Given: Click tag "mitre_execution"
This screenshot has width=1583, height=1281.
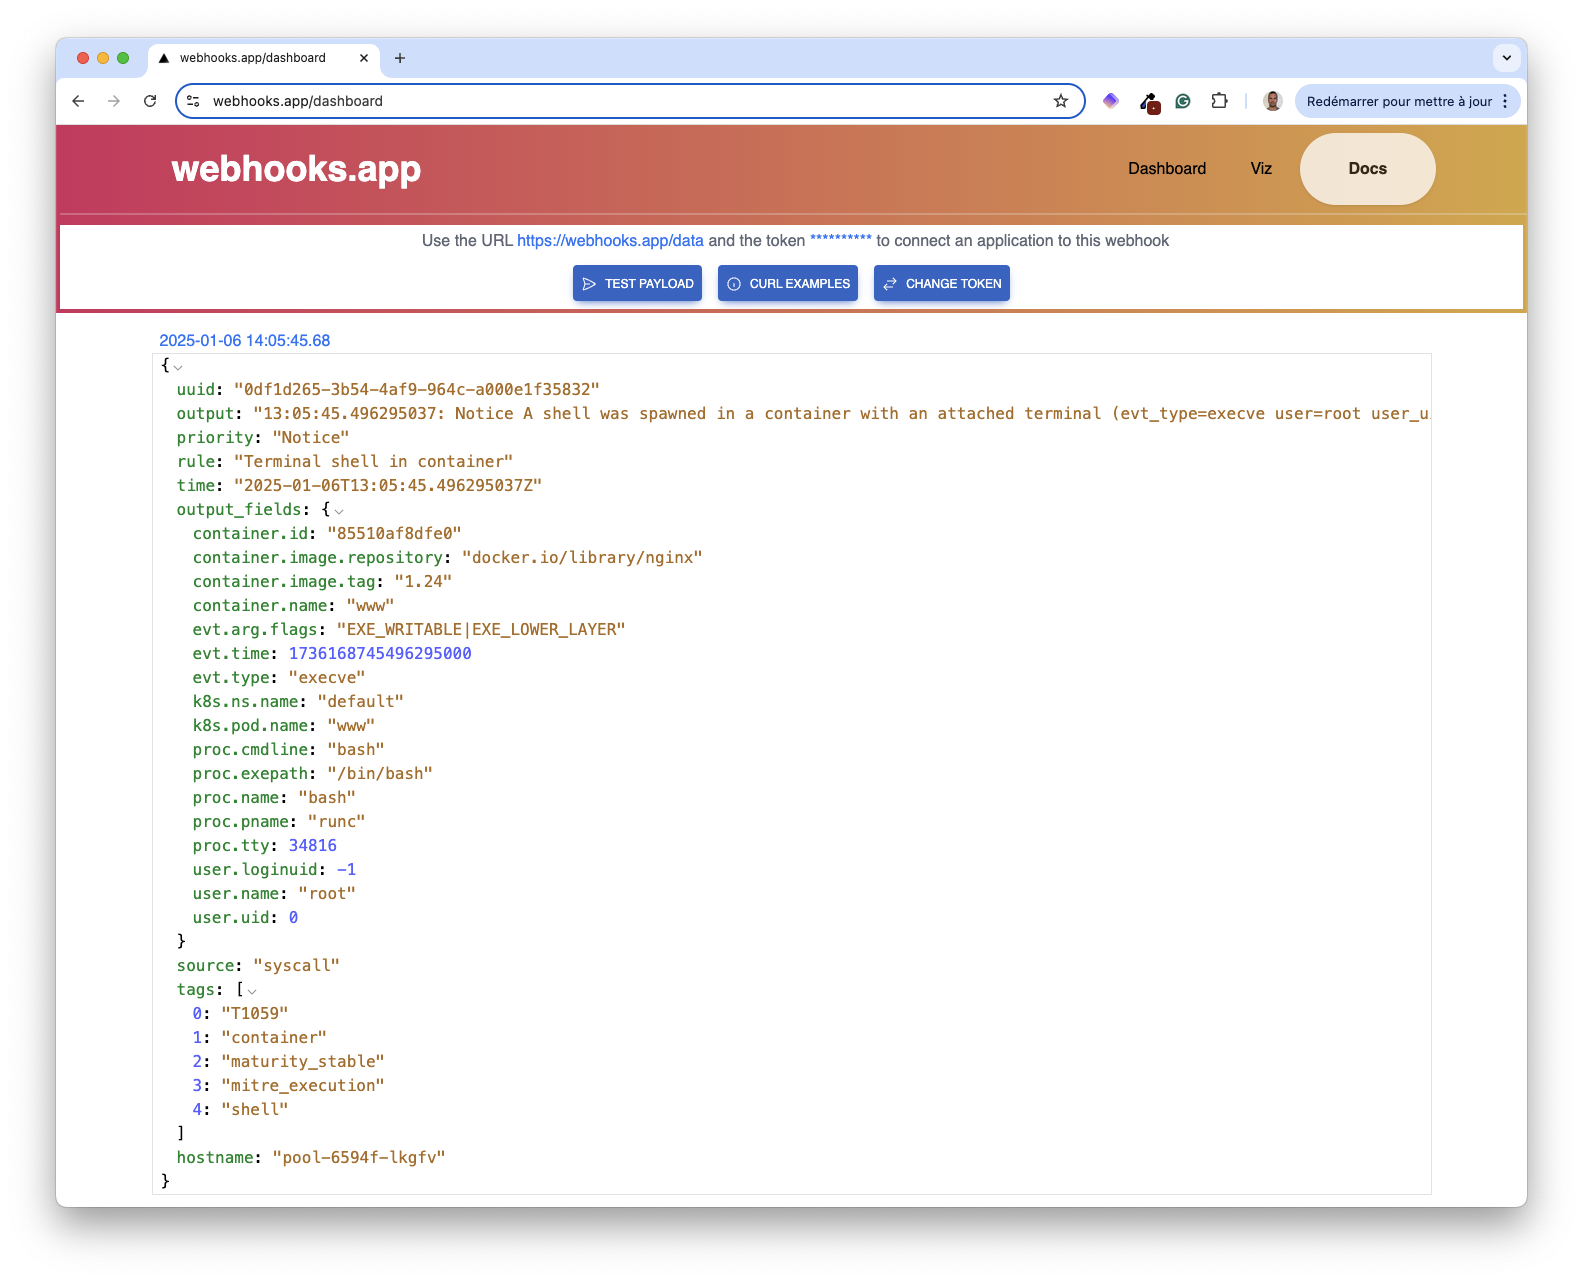Looking at the screenshot, I should tap(303, 1085).
